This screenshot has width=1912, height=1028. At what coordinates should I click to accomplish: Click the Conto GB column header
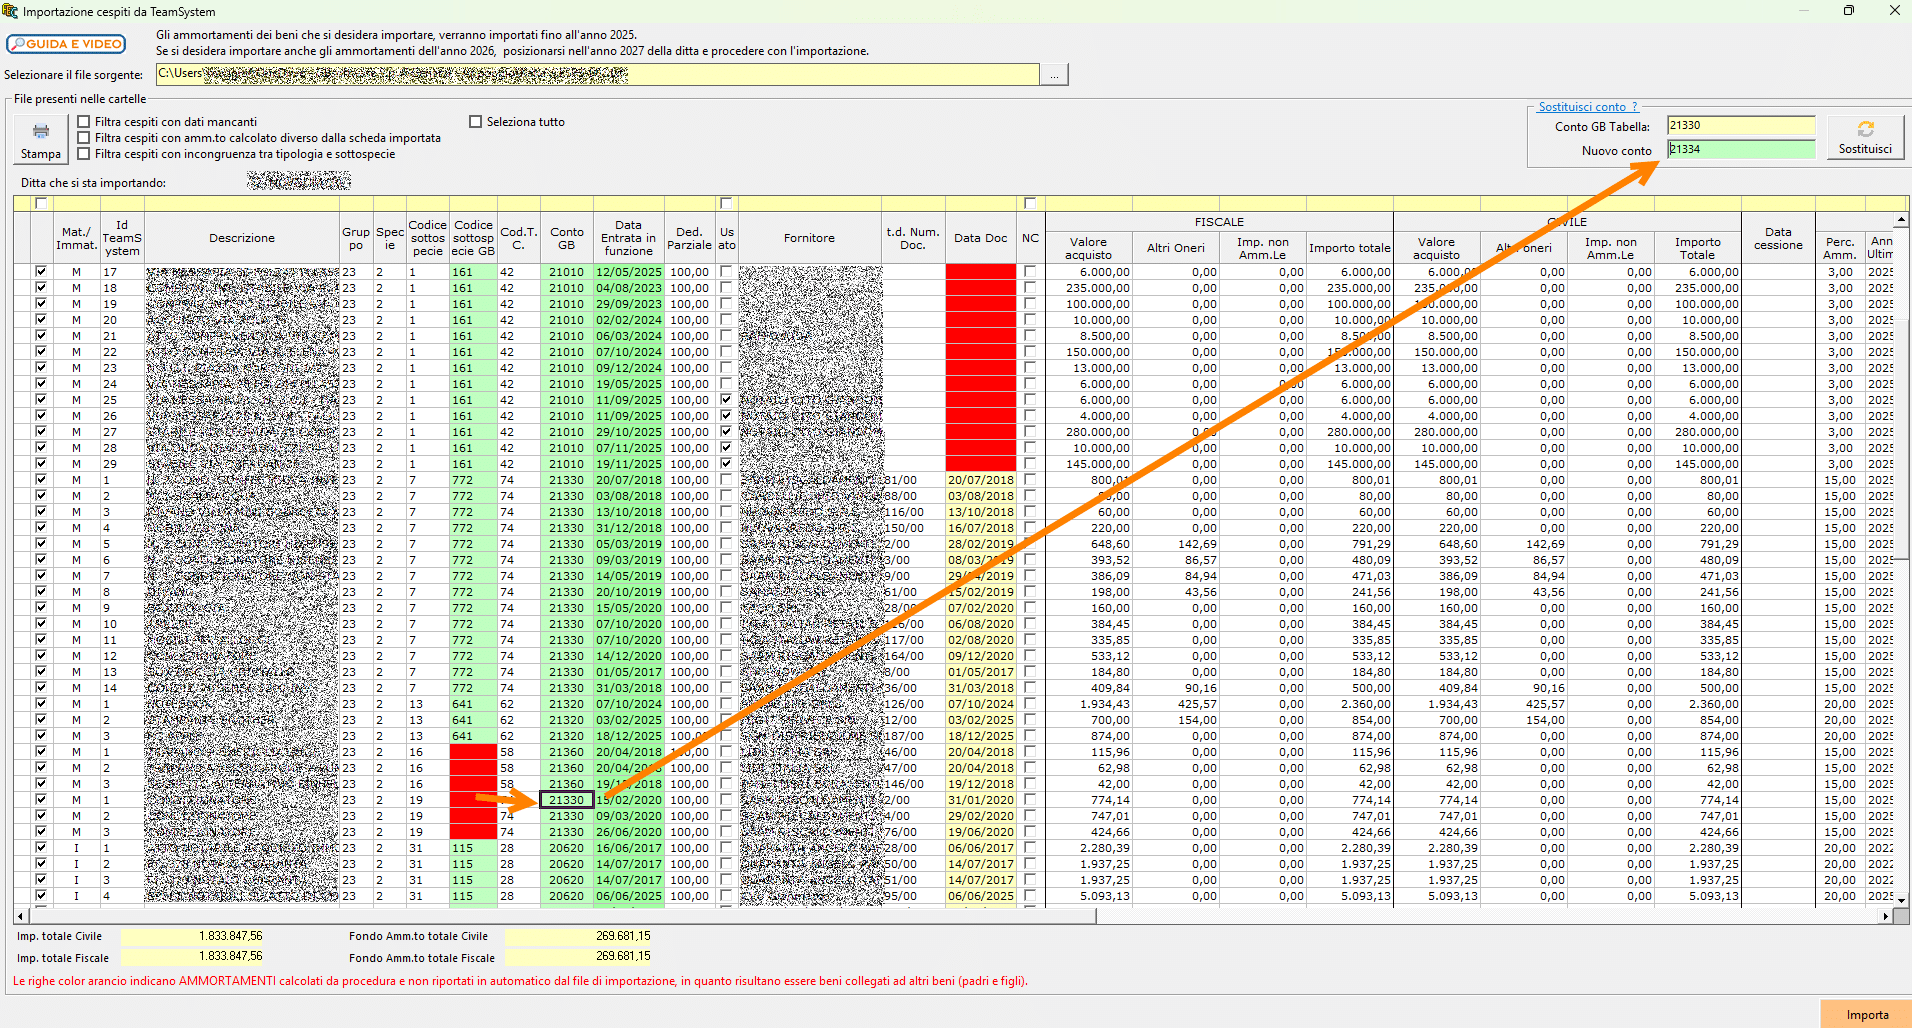pos(567,238)
